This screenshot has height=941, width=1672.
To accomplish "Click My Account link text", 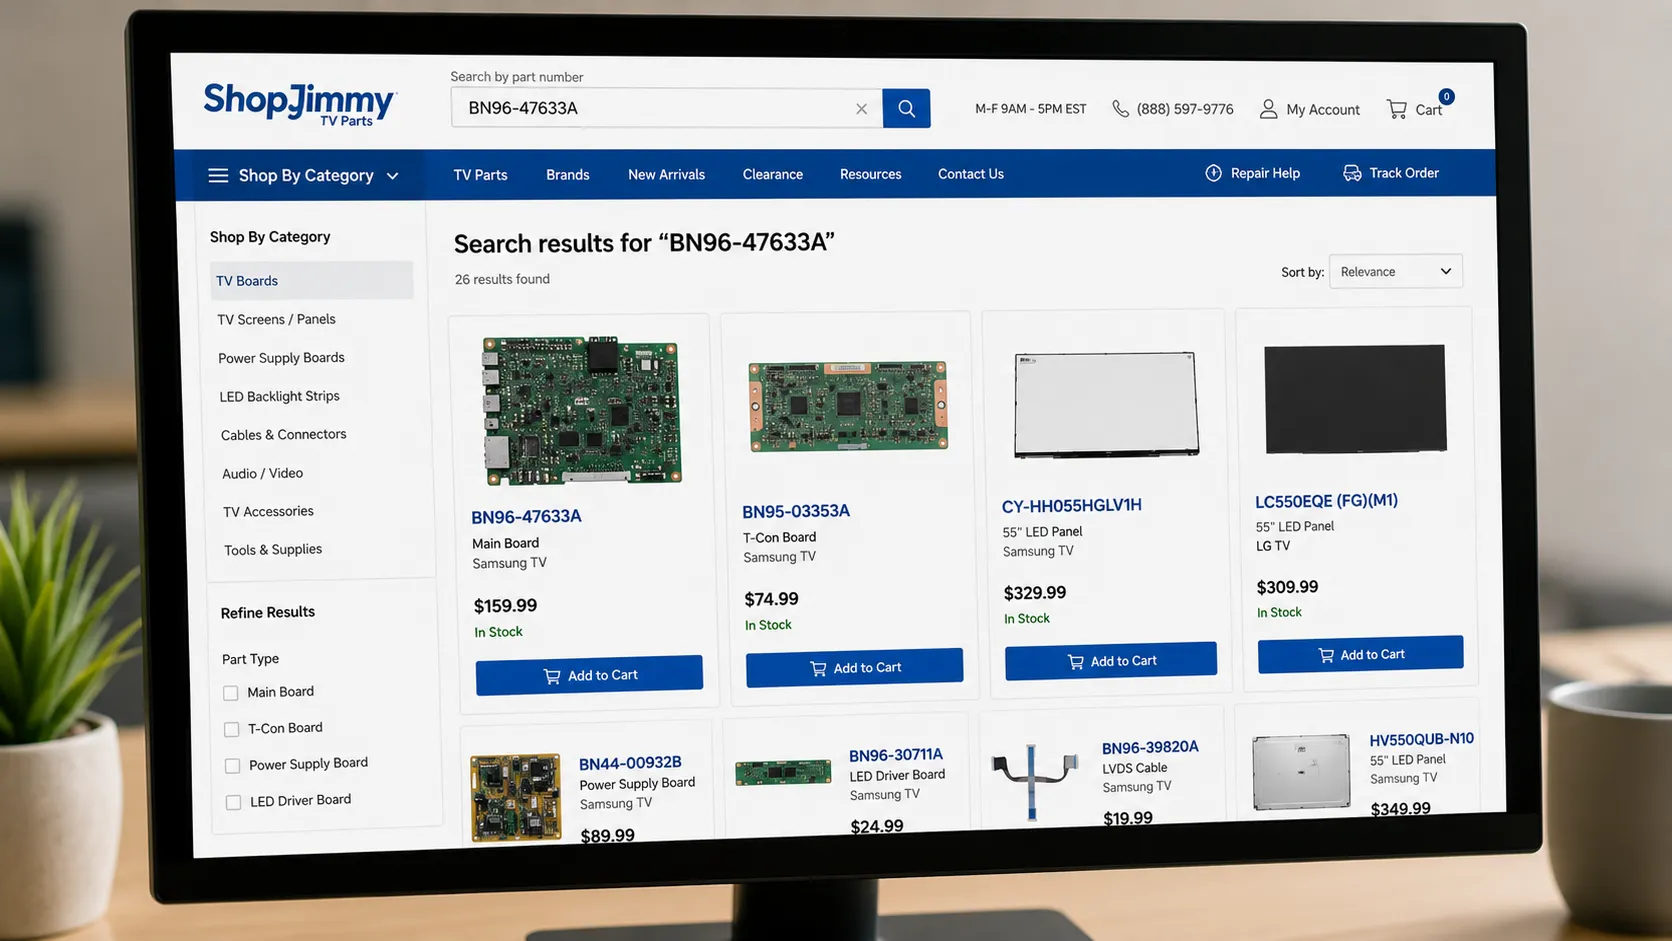I will click(1323, 110).
